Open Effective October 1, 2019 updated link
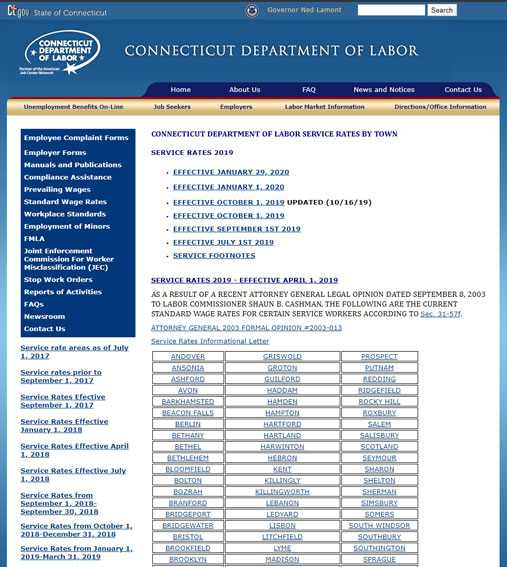This screenshot has width=507, height=567. (x=229, y=202)
